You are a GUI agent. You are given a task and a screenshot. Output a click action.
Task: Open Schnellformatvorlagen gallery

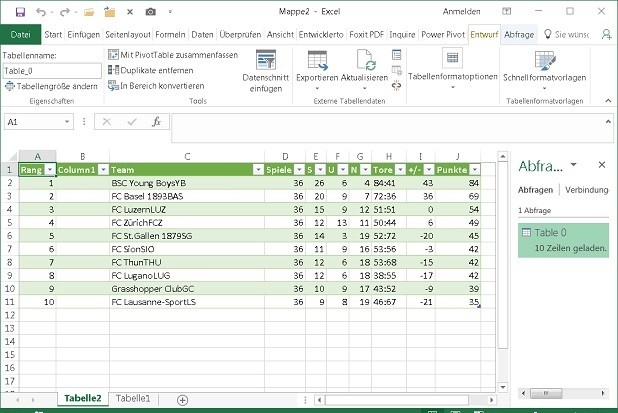point(545,71)
